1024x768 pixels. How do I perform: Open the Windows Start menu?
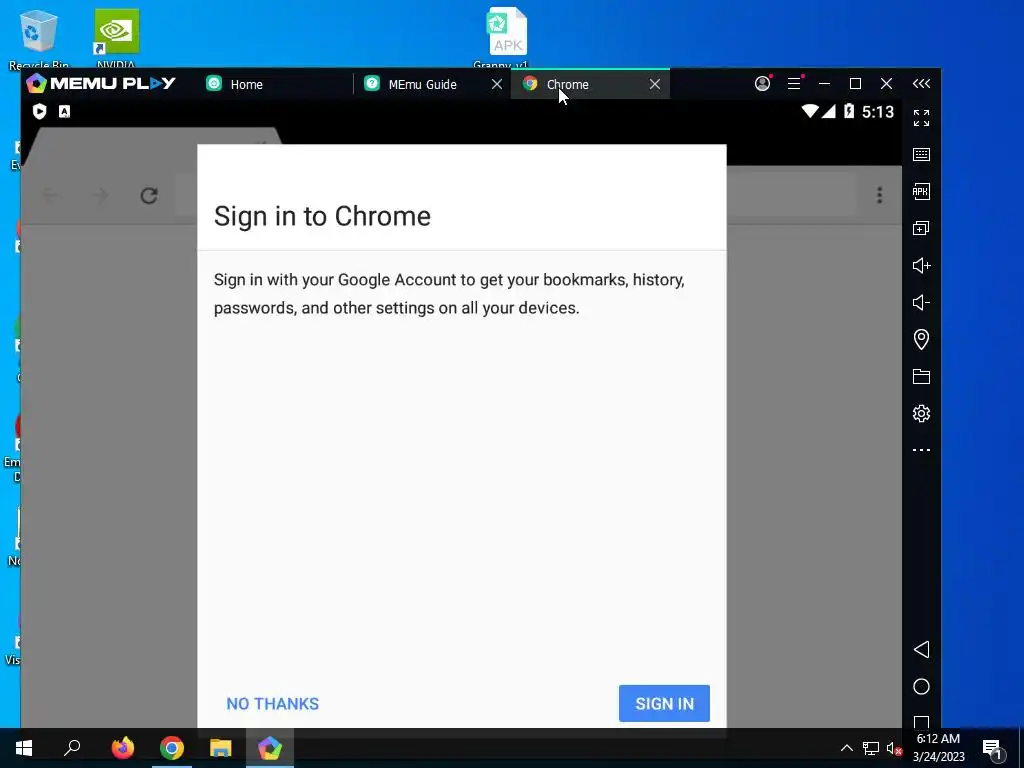point(24,748)
